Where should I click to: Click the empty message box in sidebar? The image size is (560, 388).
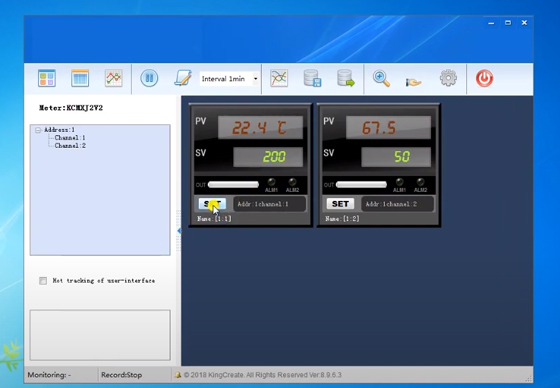[x=100, y=335]
